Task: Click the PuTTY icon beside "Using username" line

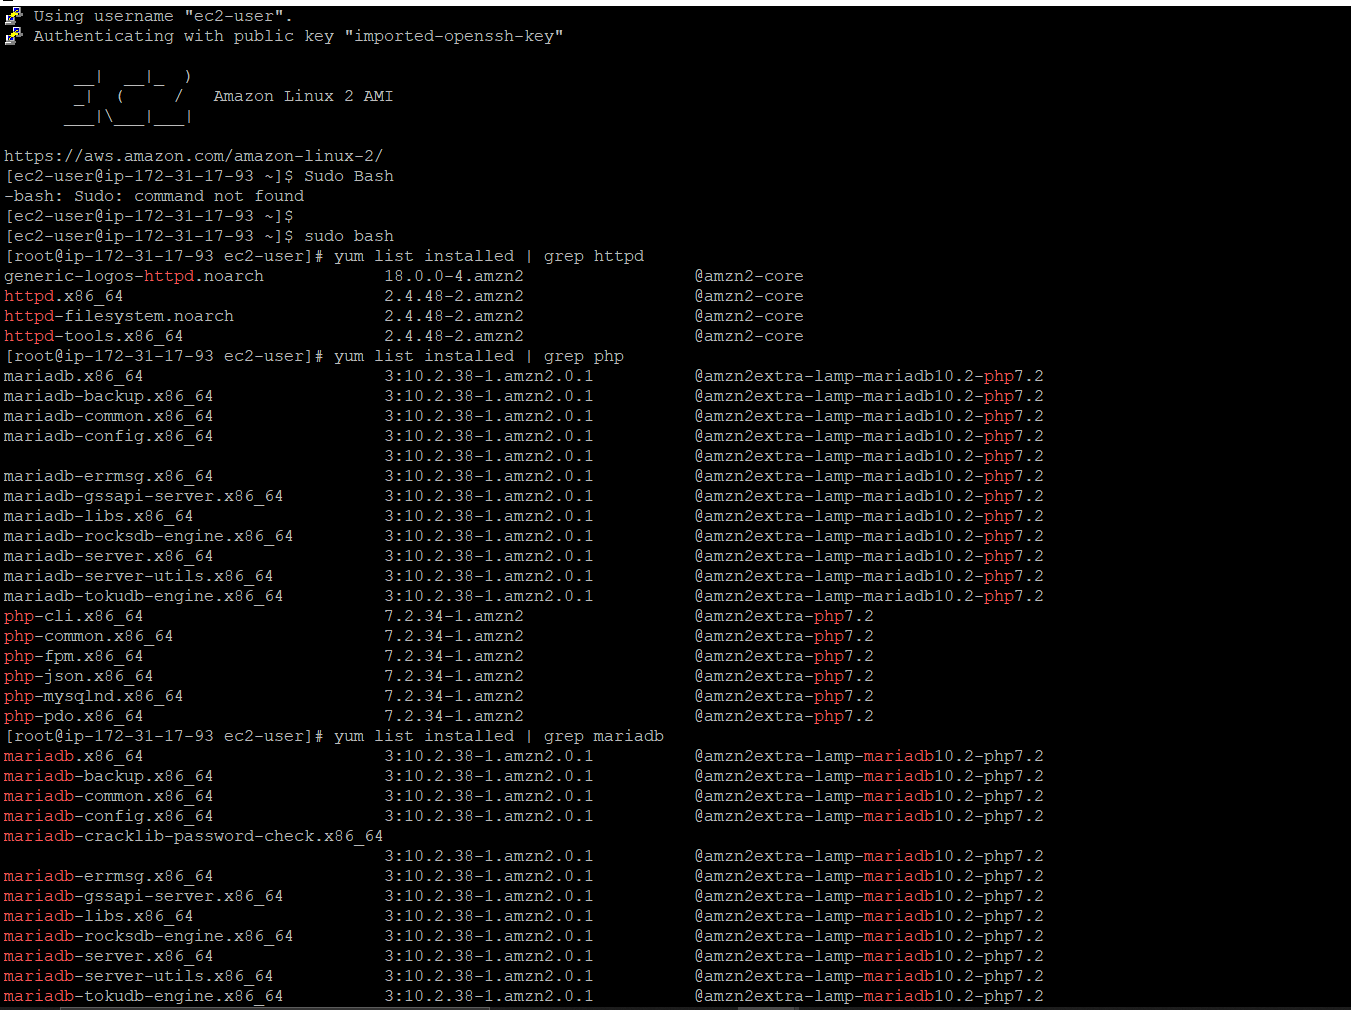Action: [x=14, y=15]
